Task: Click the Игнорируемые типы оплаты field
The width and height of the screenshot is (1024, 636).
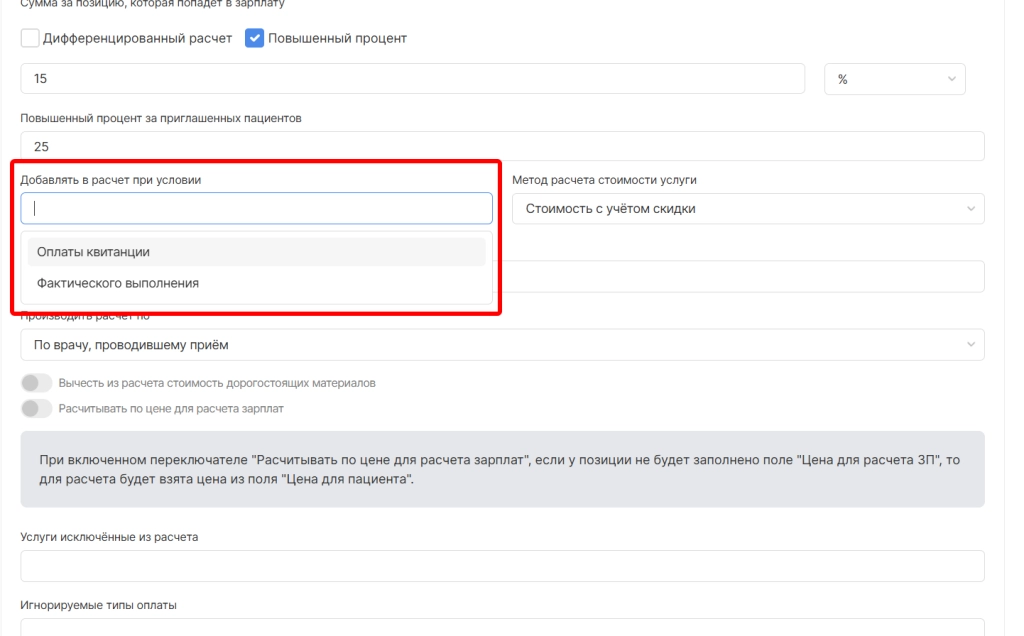Action: coord(502,626)
